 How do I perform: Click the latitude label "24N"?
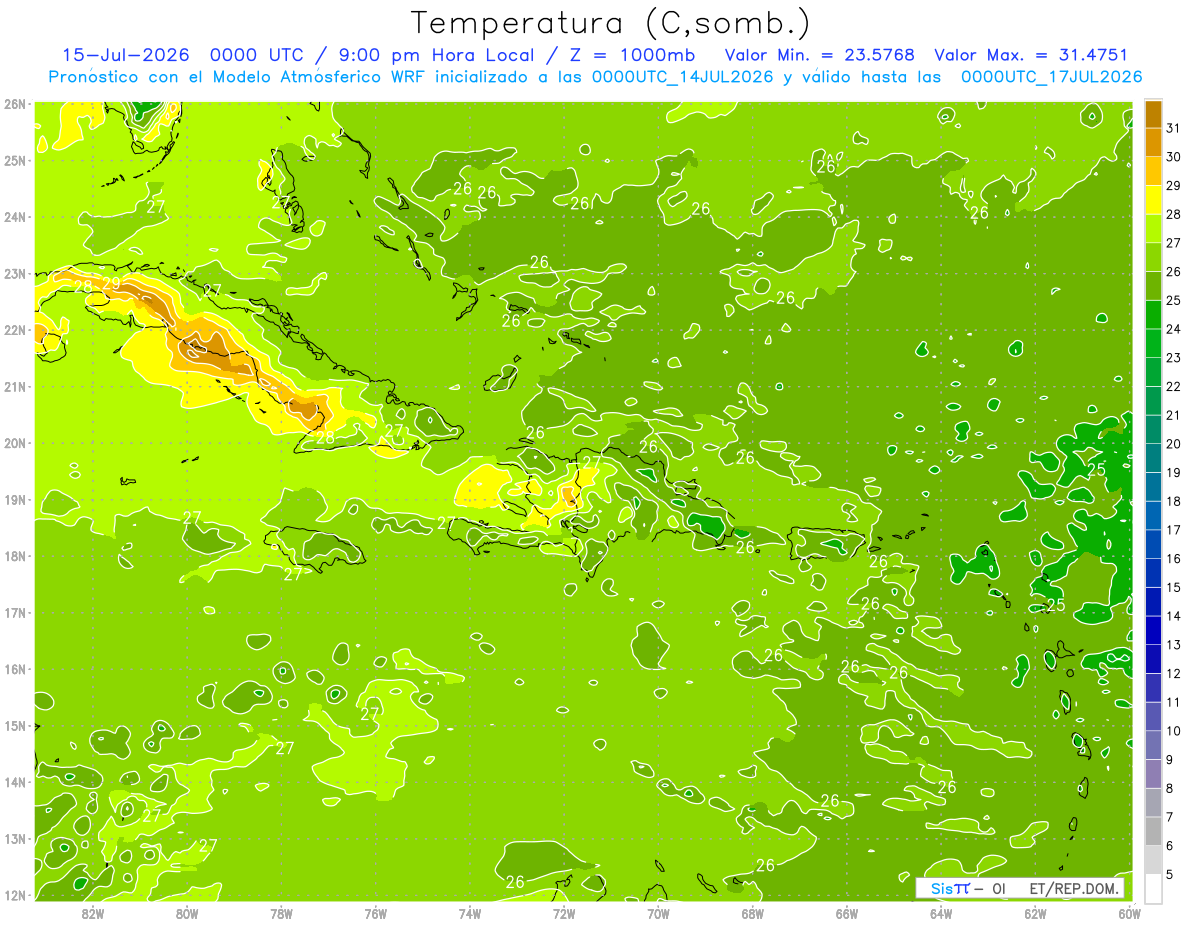tap(14, 217)
